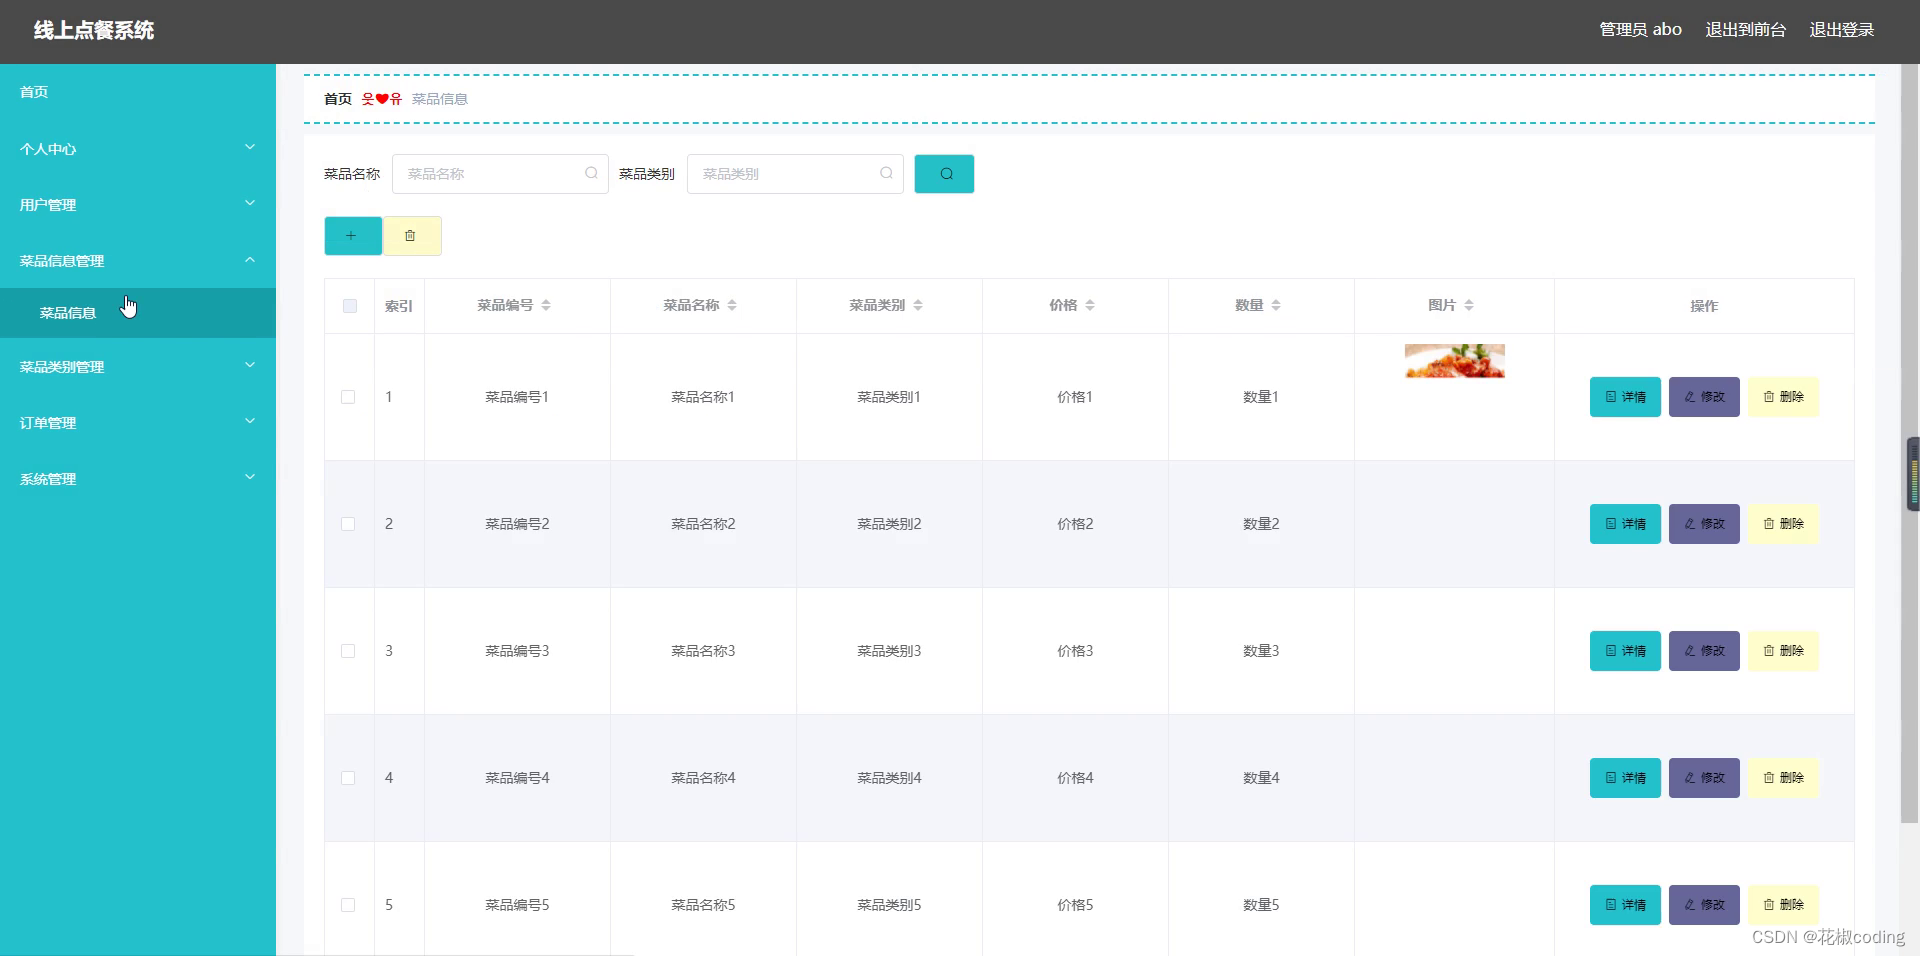
Task: Click the 操作 column header
Action: point(1704,306)
